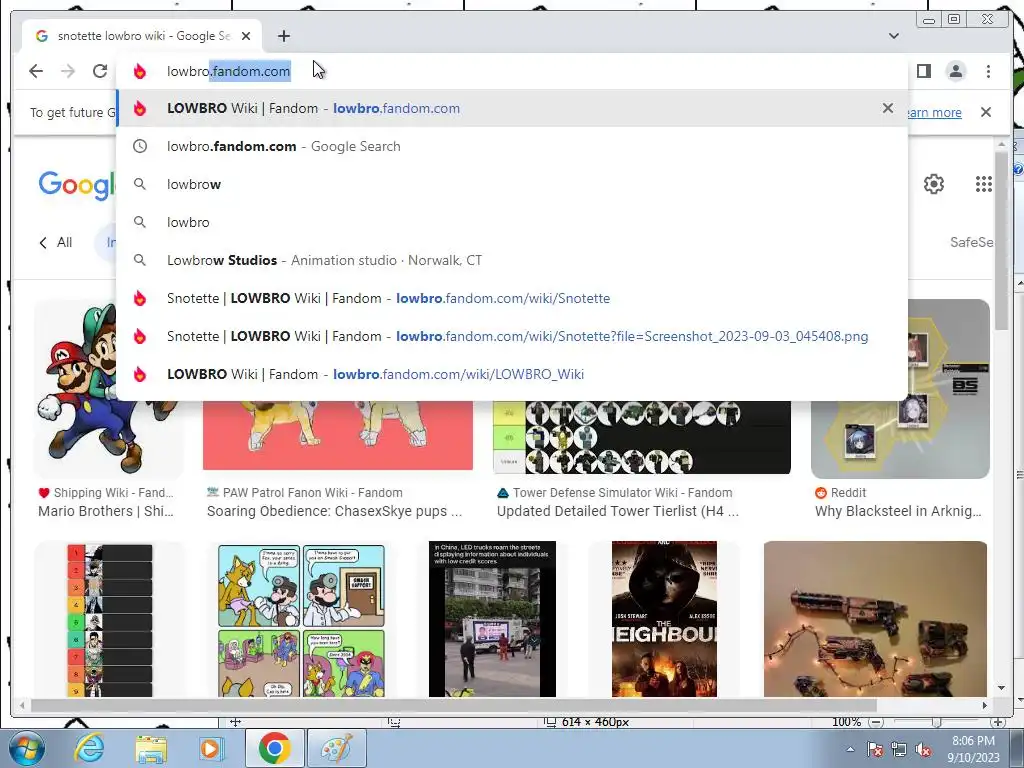Click Paint zoom-in plus button
The height and width of the screenshot is (768, 1024).
[x=998, y=722]
